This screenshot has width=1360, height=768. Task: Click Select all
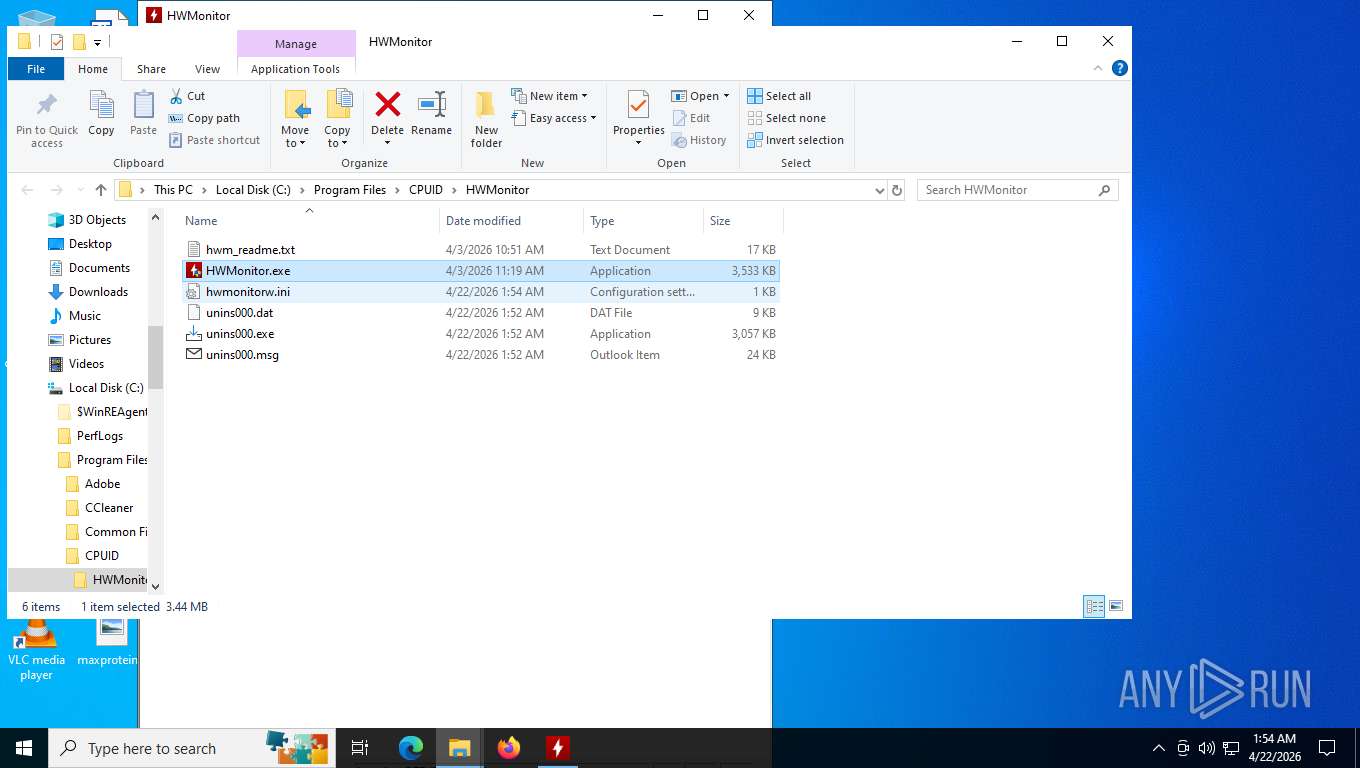[x=779, y=96]
